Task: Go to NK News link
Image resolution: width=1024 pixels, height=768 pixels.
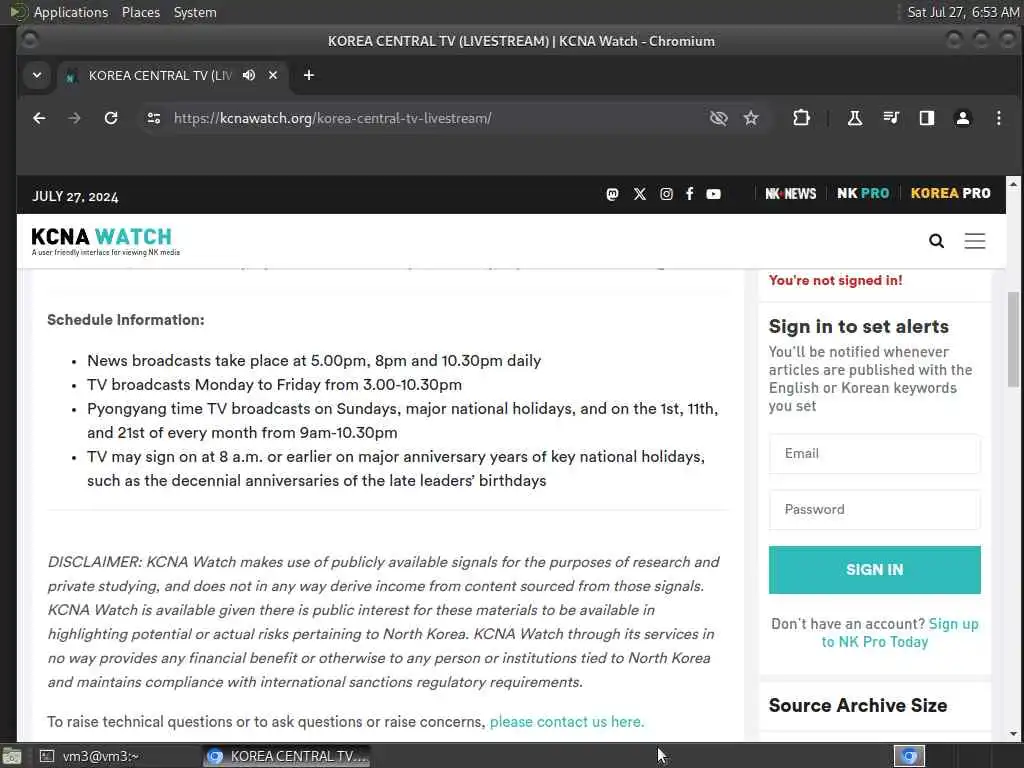Action: [x=790, y=193]
